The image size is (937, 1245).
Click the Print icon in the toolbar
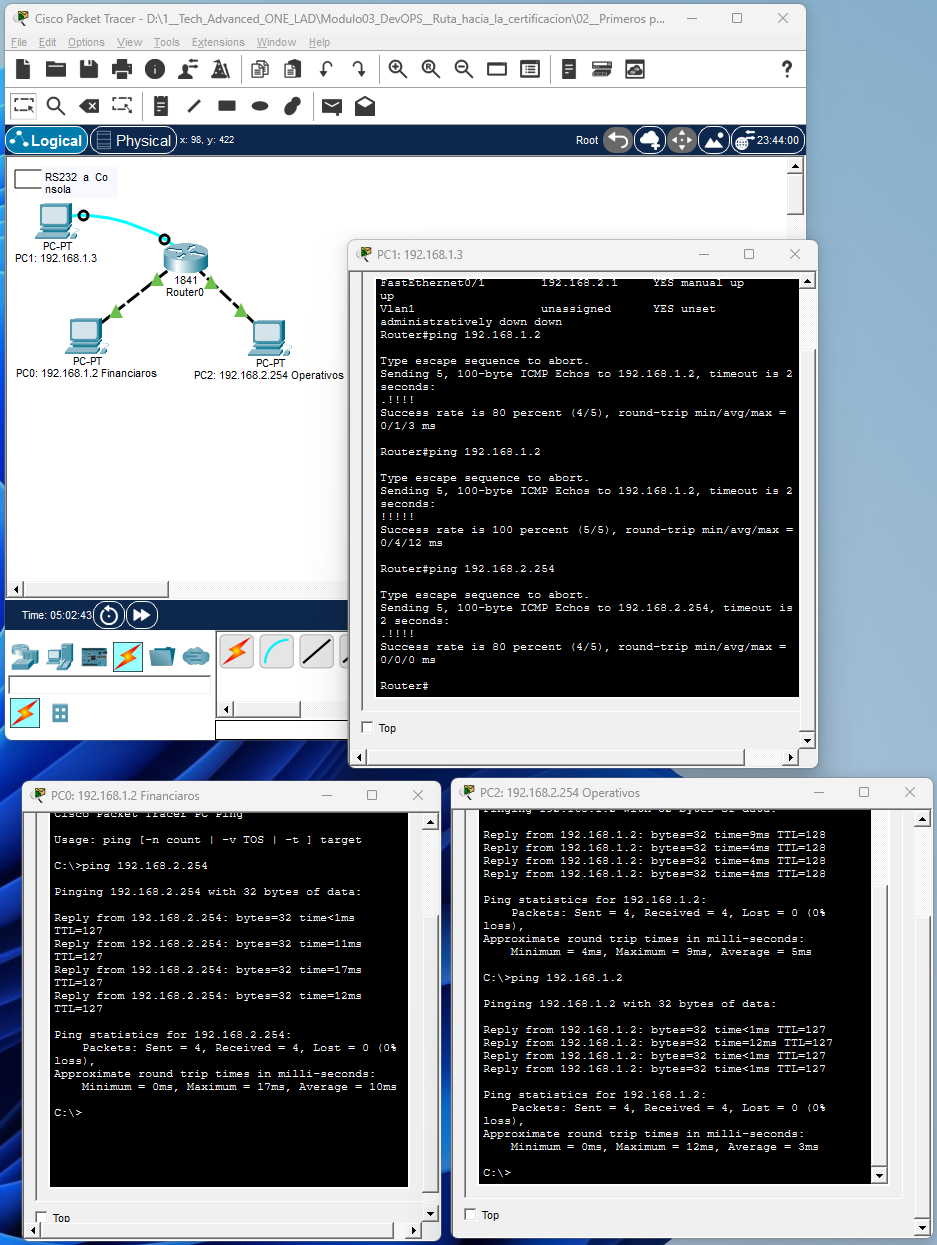122,69
